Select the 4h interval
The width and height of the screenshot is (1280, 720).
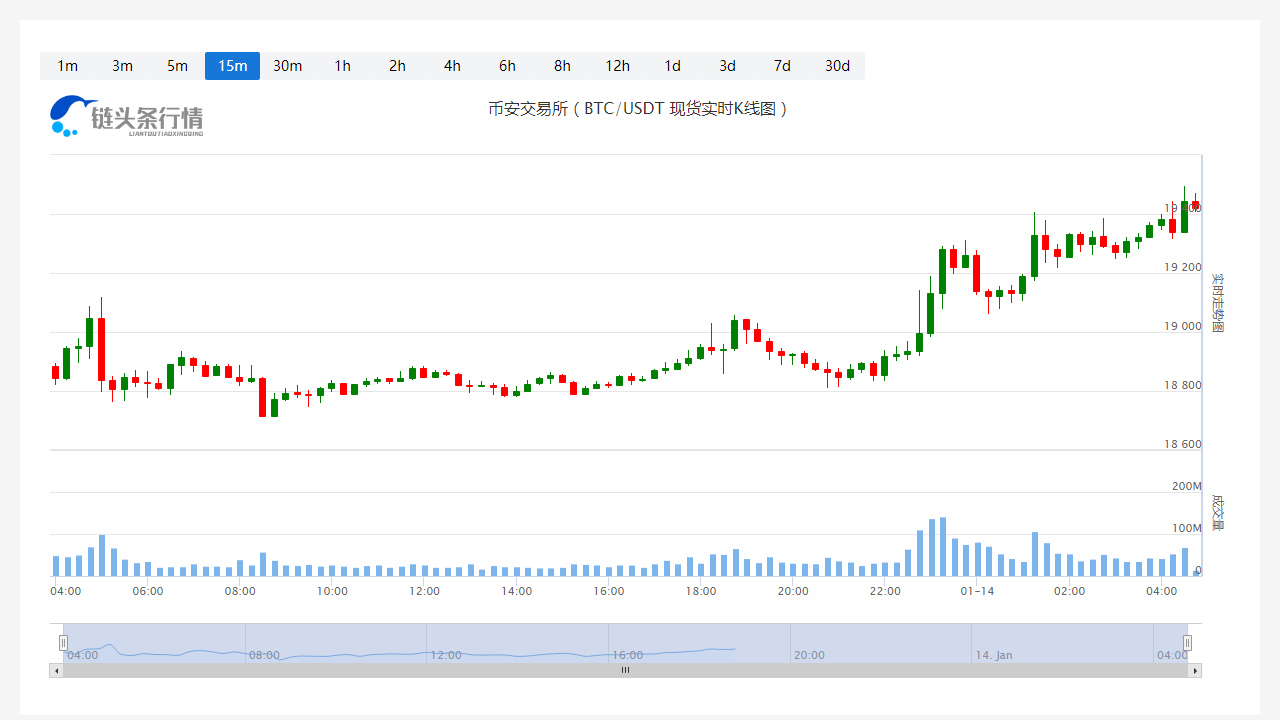tap(452, 66)
